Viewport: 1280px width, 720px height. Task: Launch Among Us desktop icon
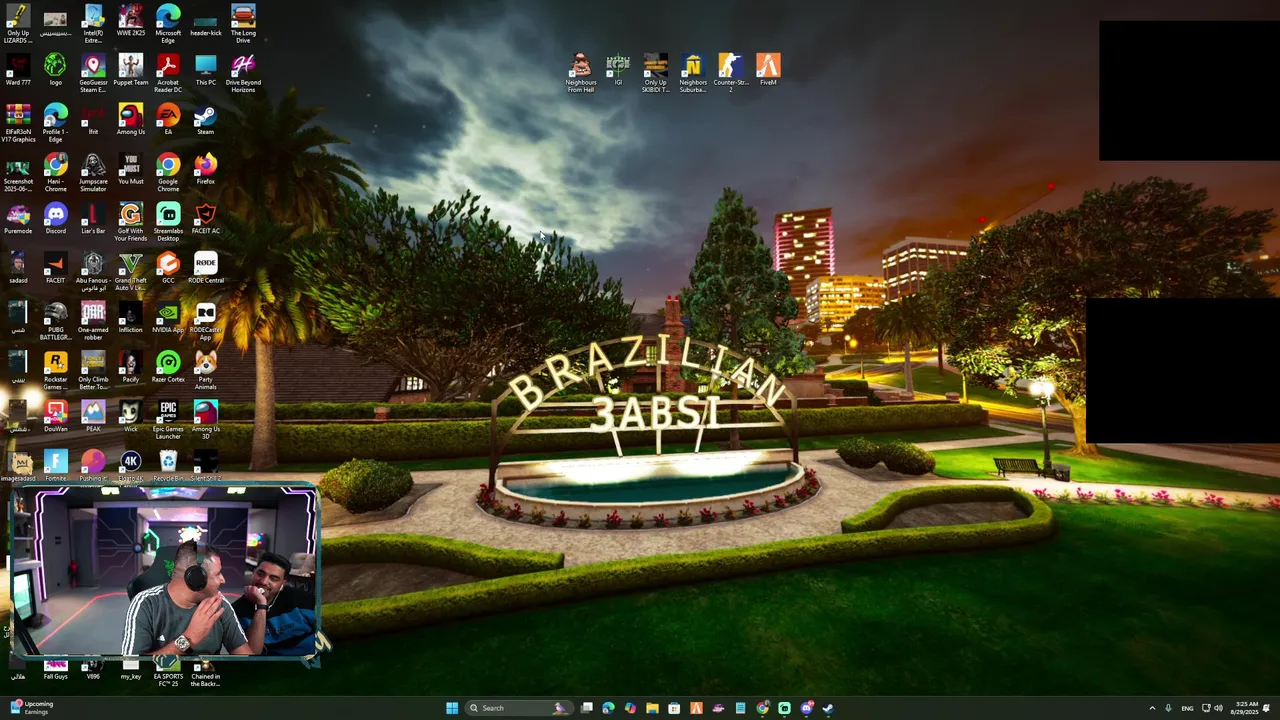tap(131, 119)
